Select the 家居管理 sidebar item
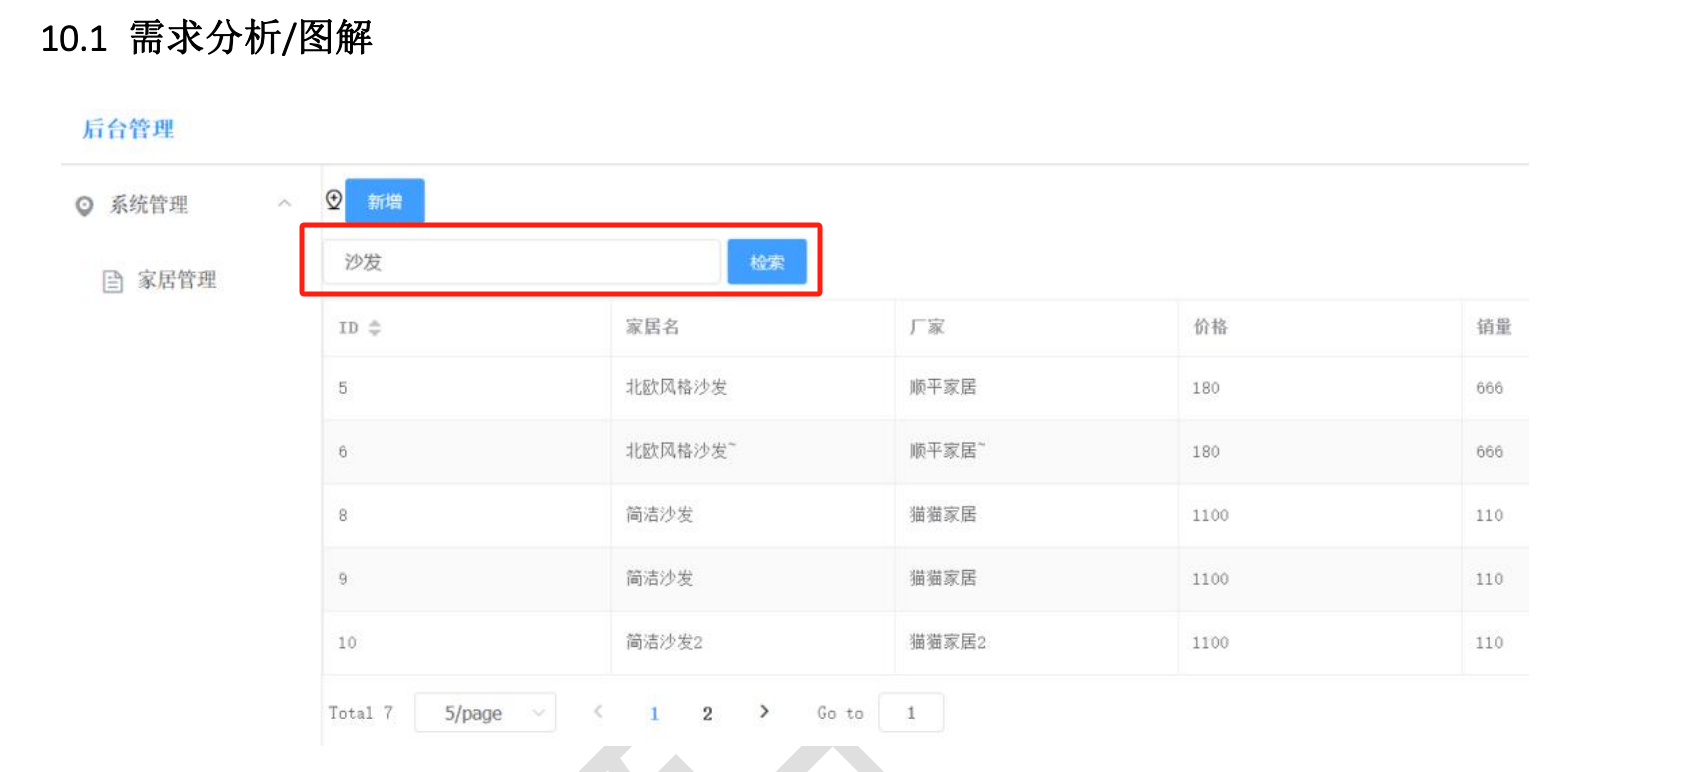Viewport: 1683px width, 772px height. click(177, 280)
